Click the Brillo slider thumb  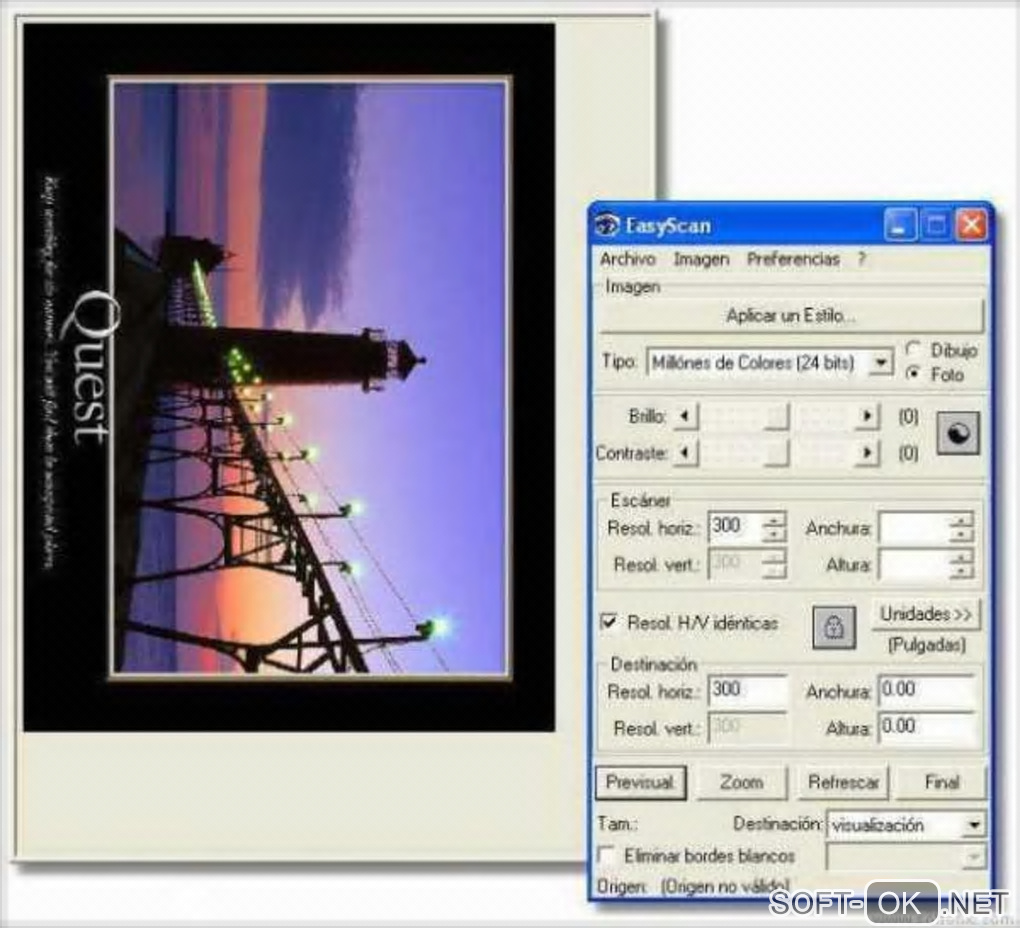[x=775, y=417]
